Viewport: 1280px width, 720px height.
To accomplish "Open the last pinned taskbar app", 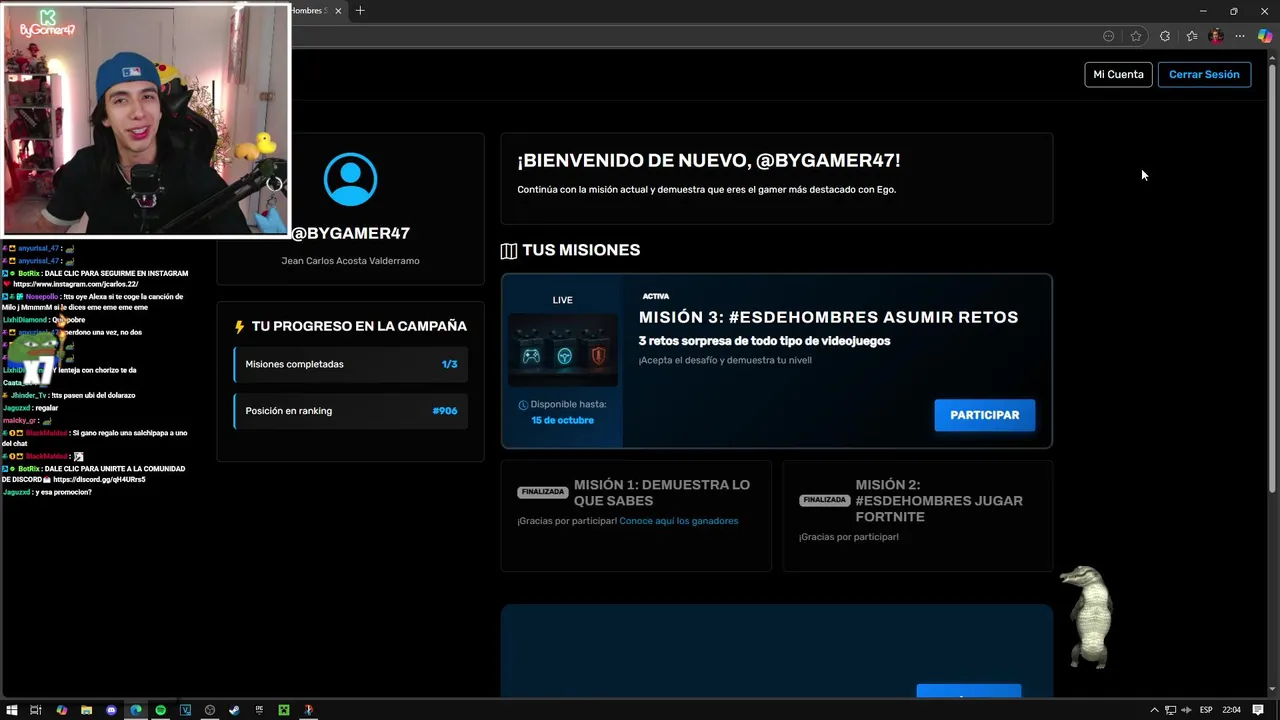I will click(x=308, y=710).
